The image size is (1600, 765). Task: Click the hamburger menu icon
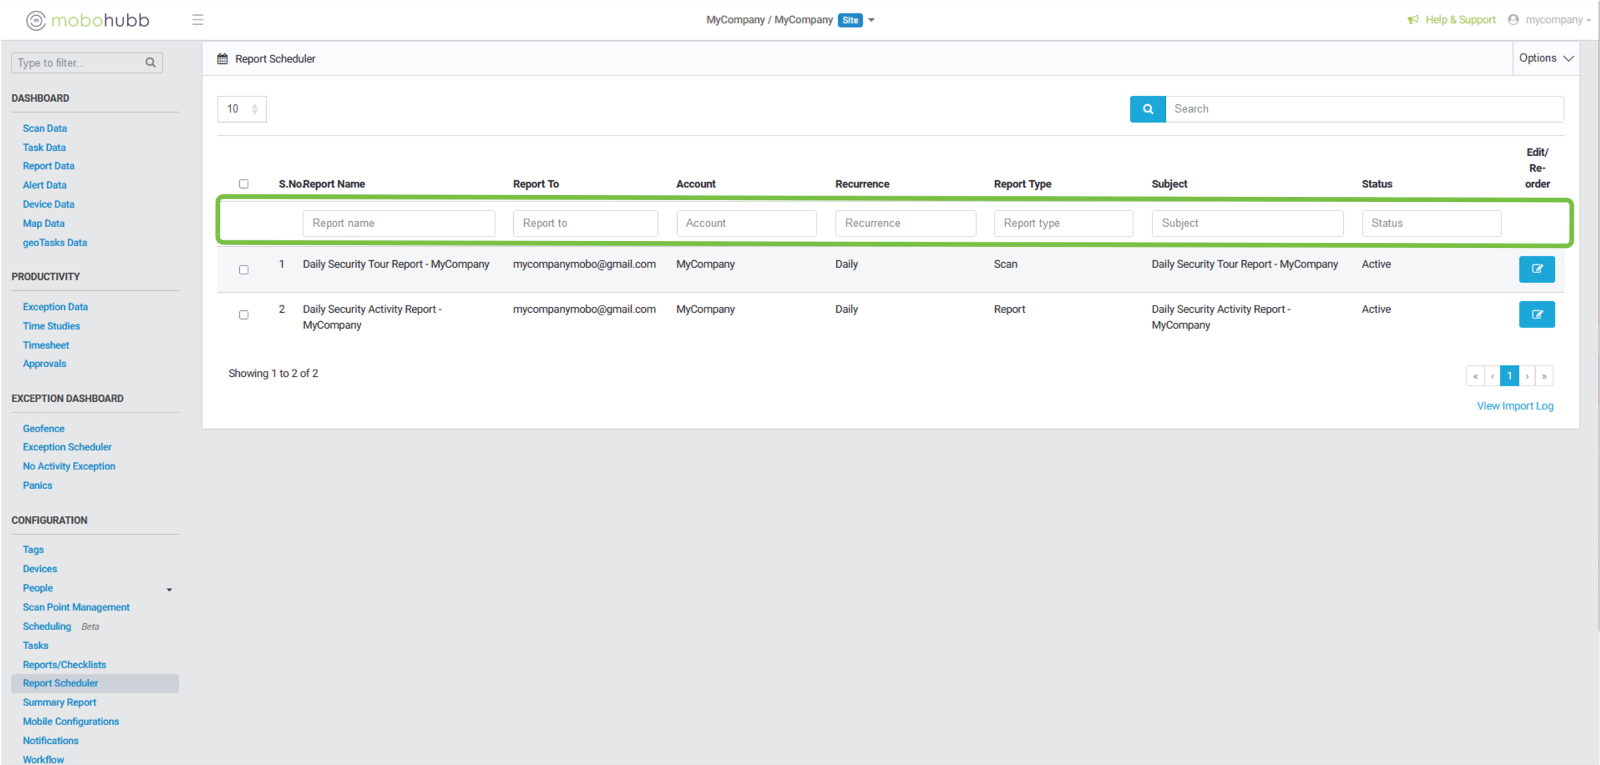(x=198, y=20)
